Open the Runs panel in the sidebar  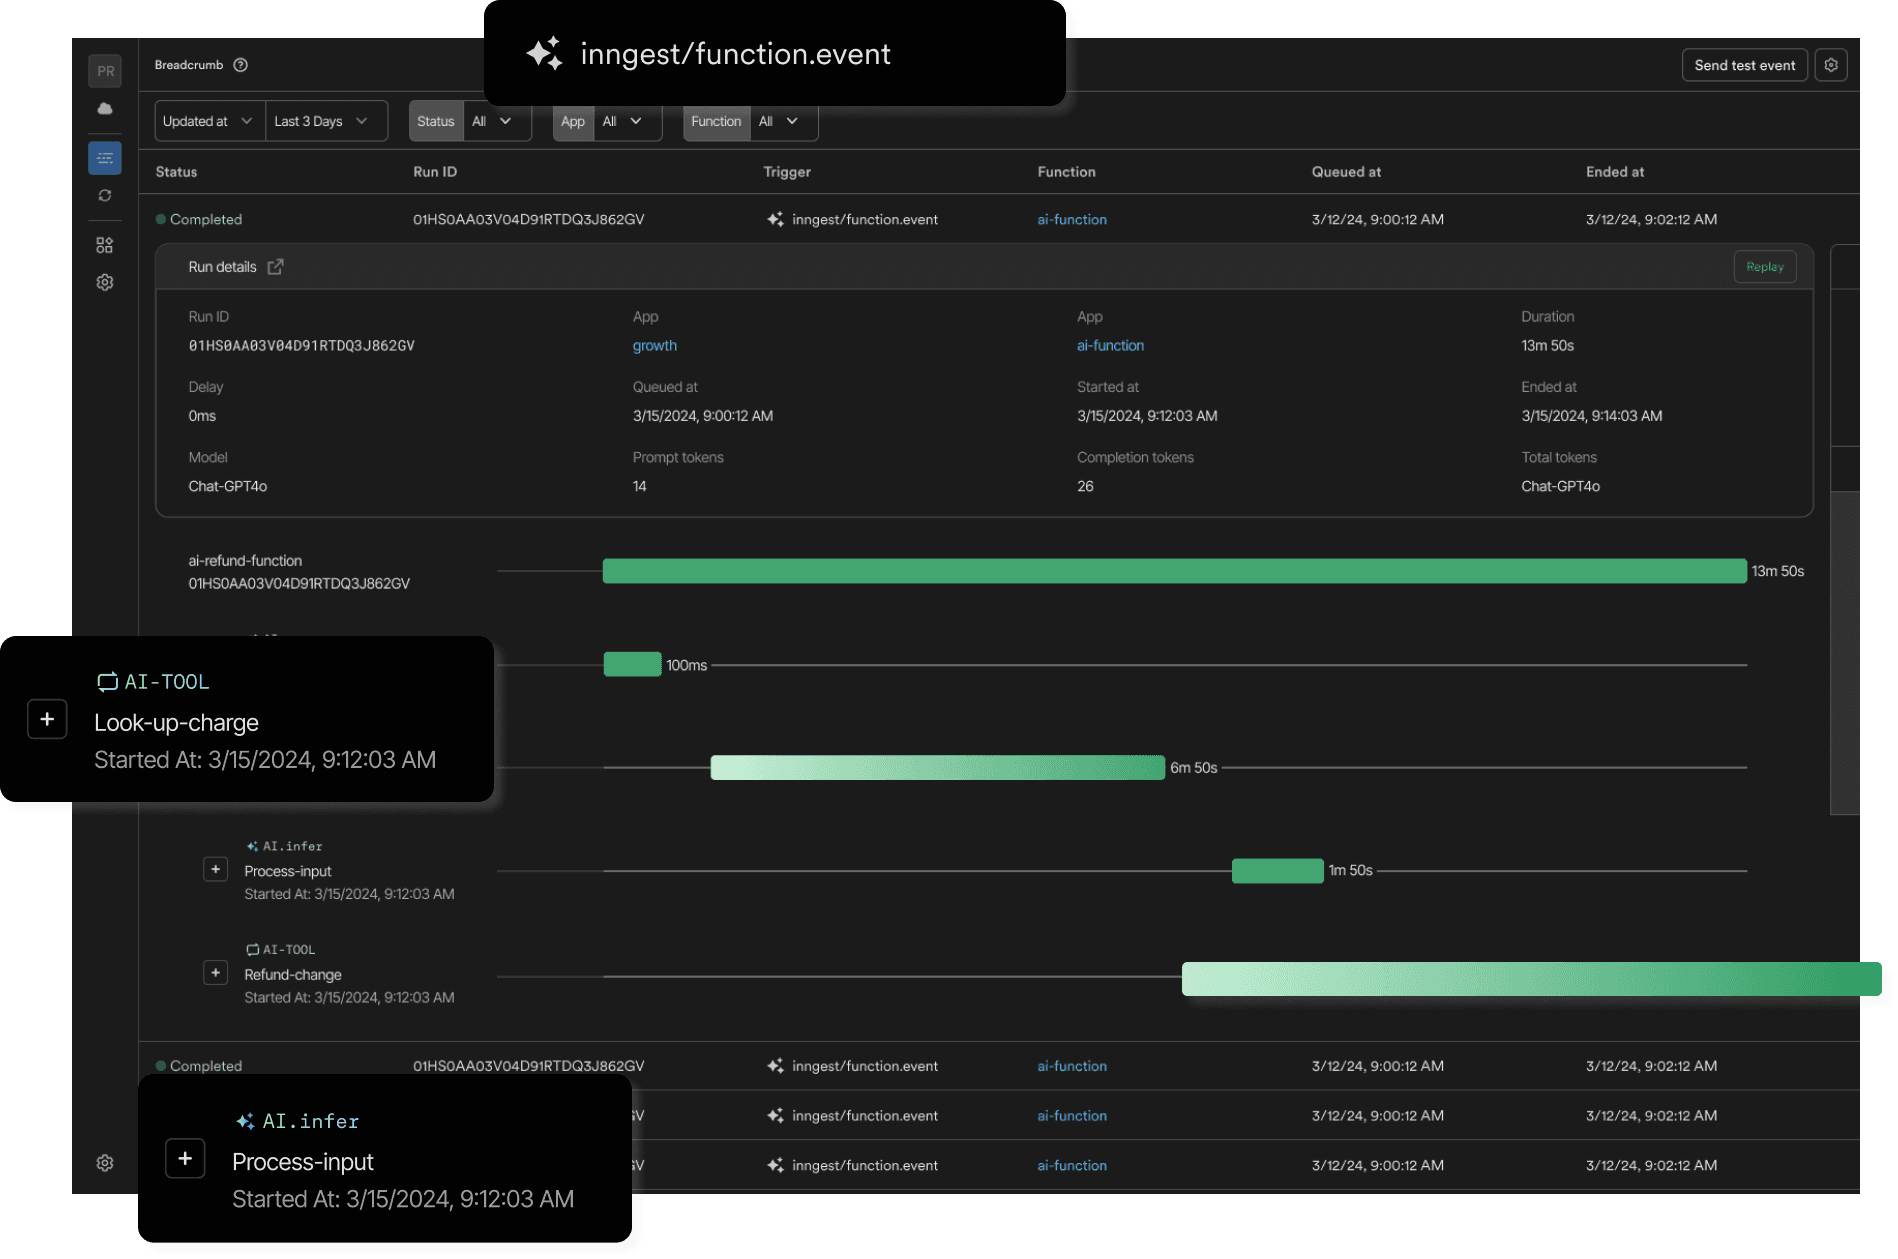click(105, 157)
